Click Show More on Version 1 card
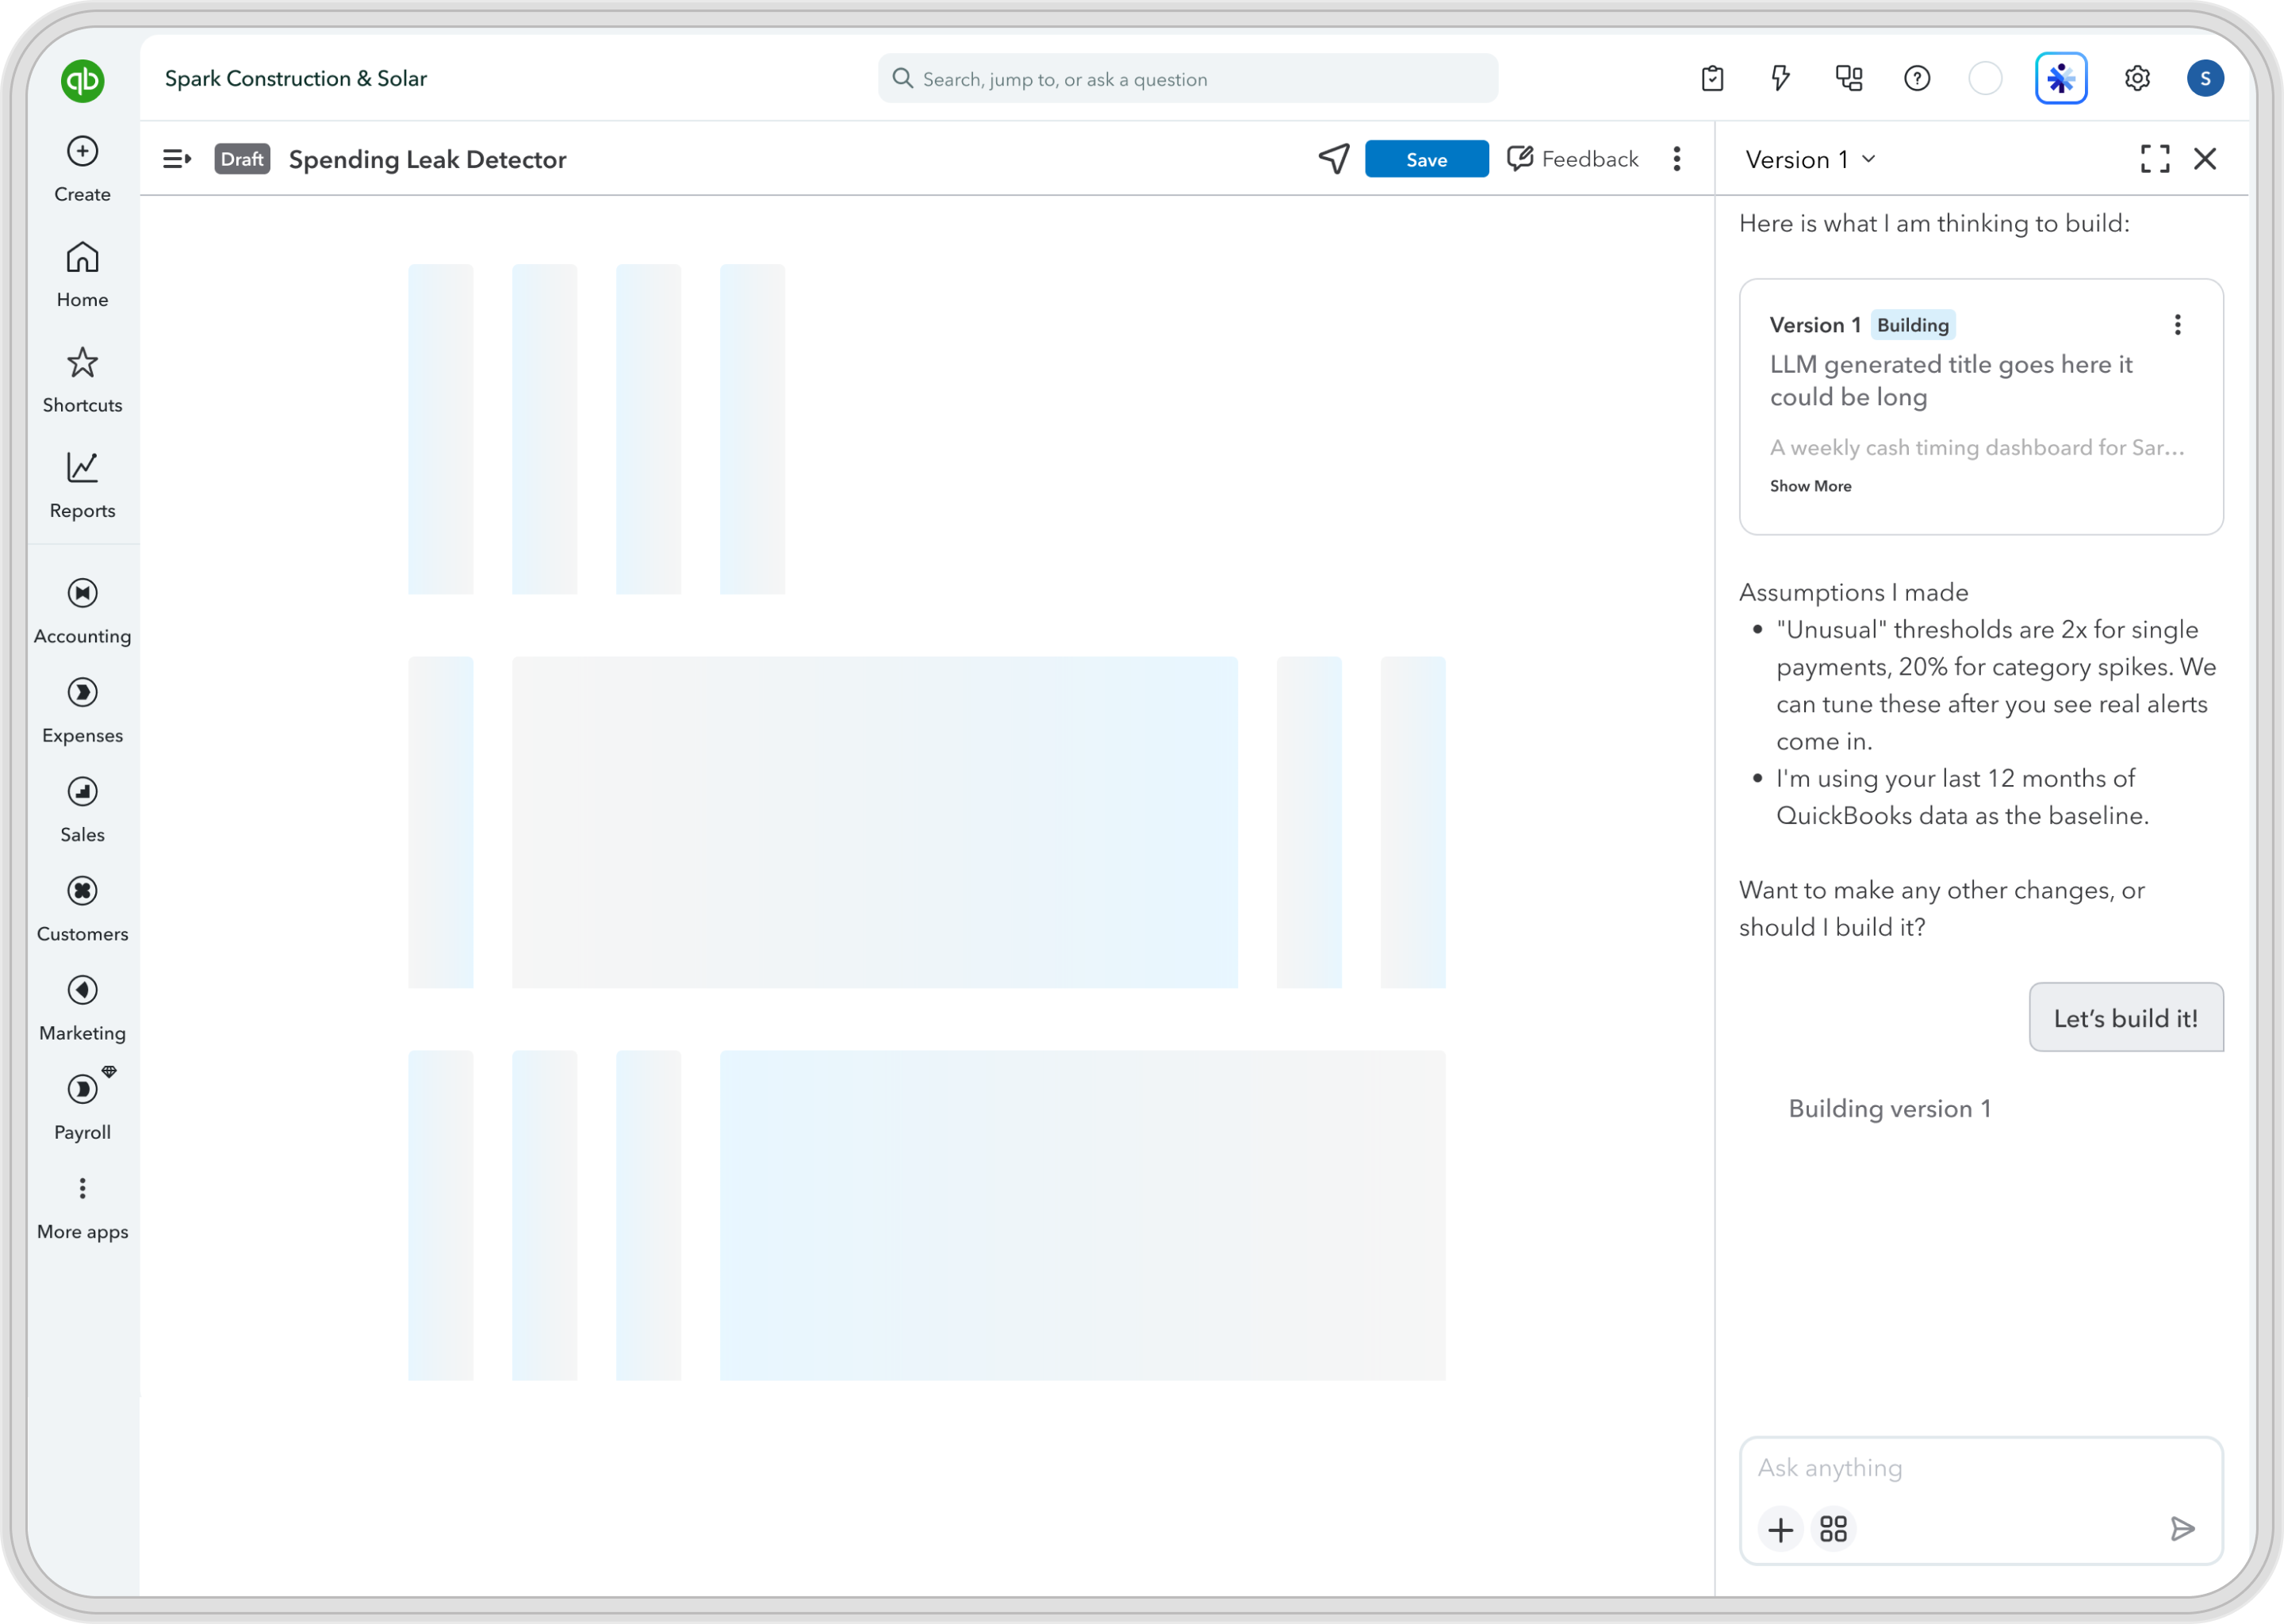The width and height of the screenshot is (2284, 1624). pyautogui.click(x=1810, y=486)
